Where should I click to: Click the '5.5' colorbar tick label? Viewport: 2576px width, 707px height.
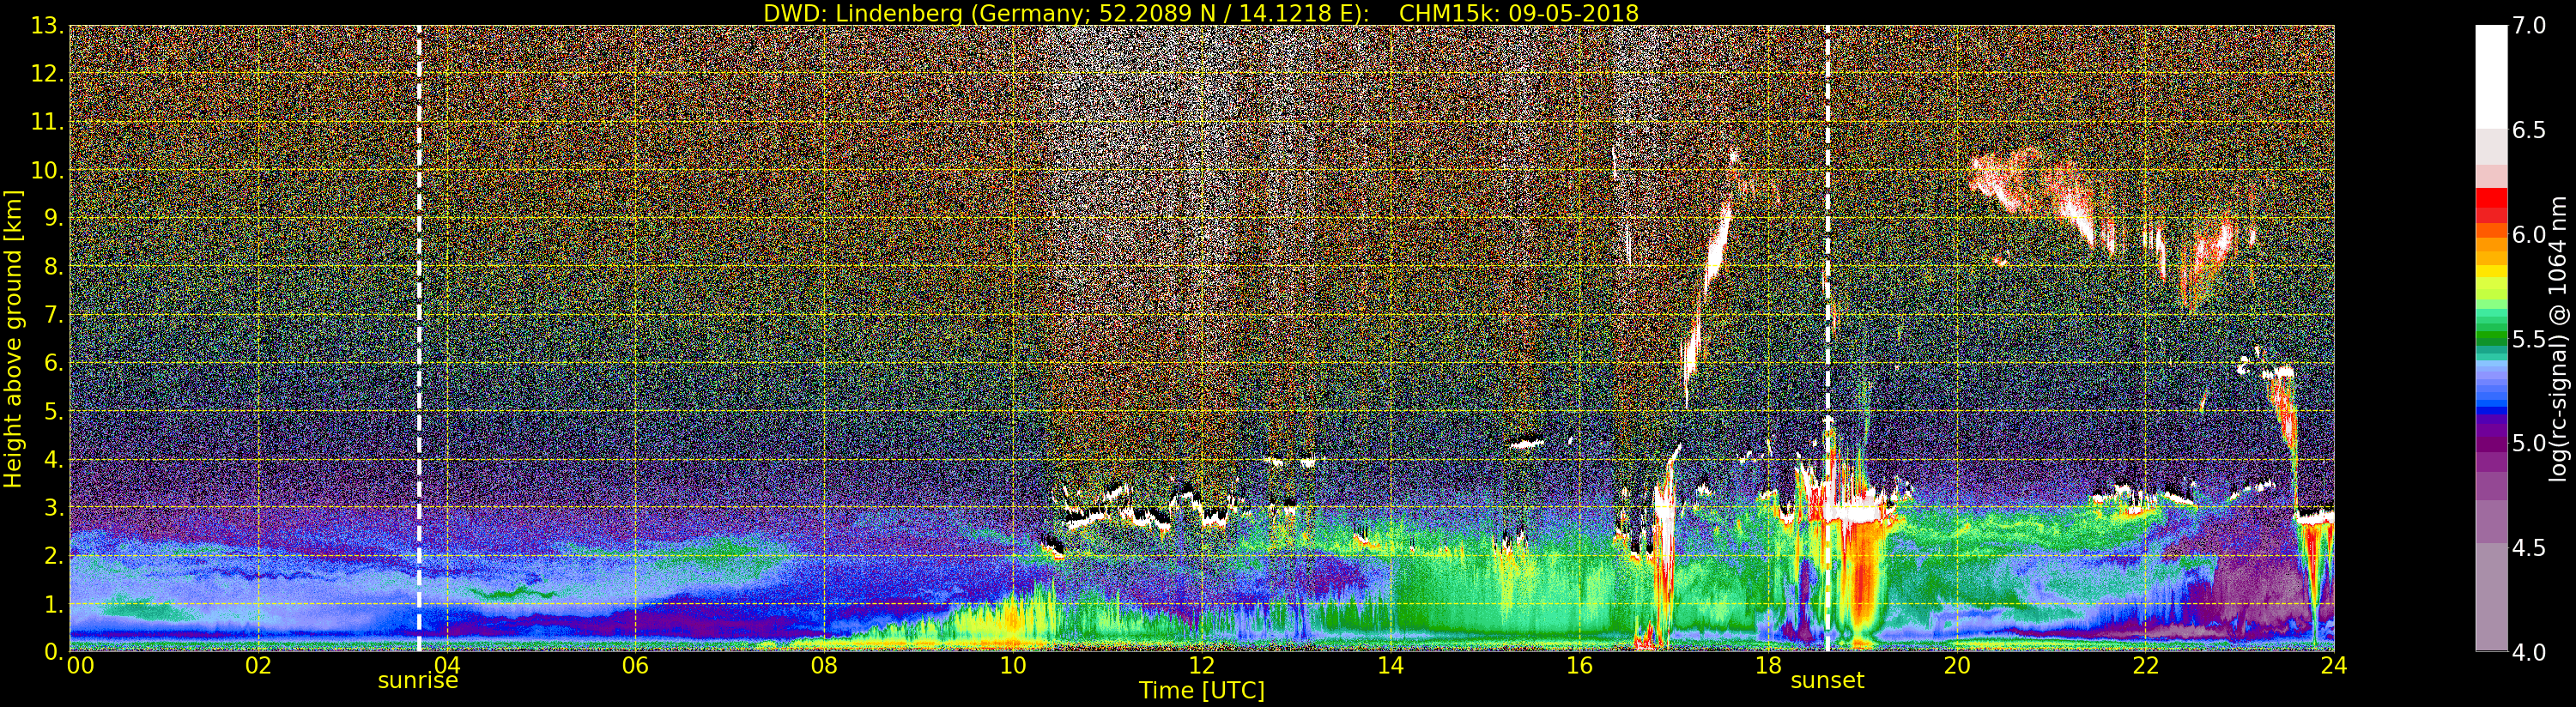coord(2529,339)
